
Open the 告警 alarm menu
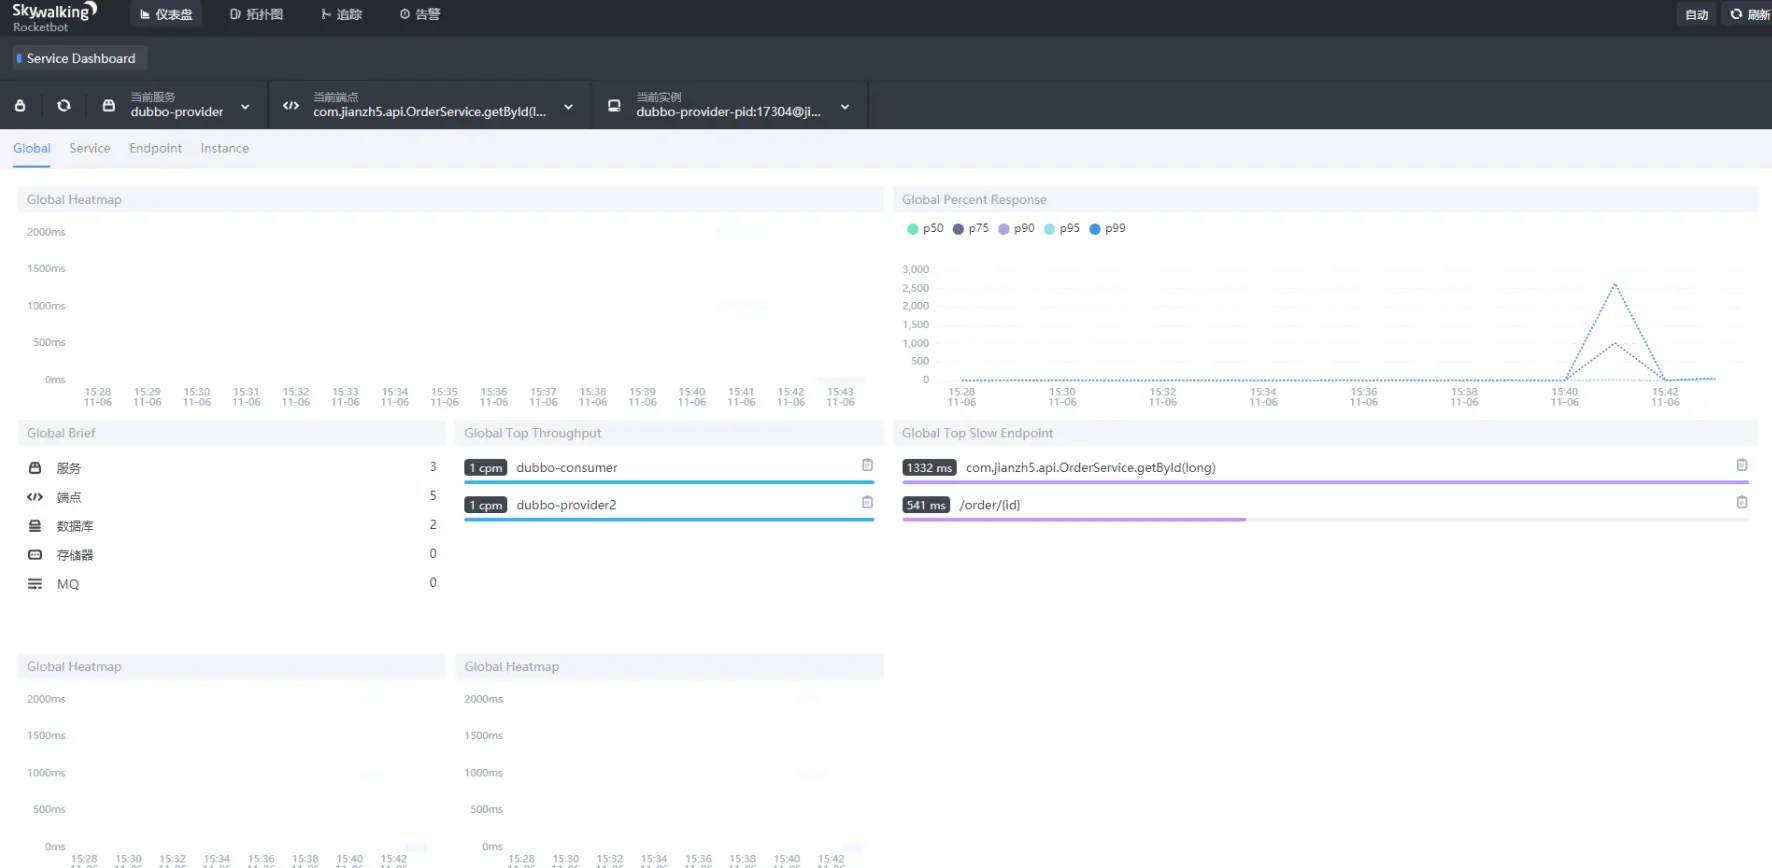coord(420,14)
